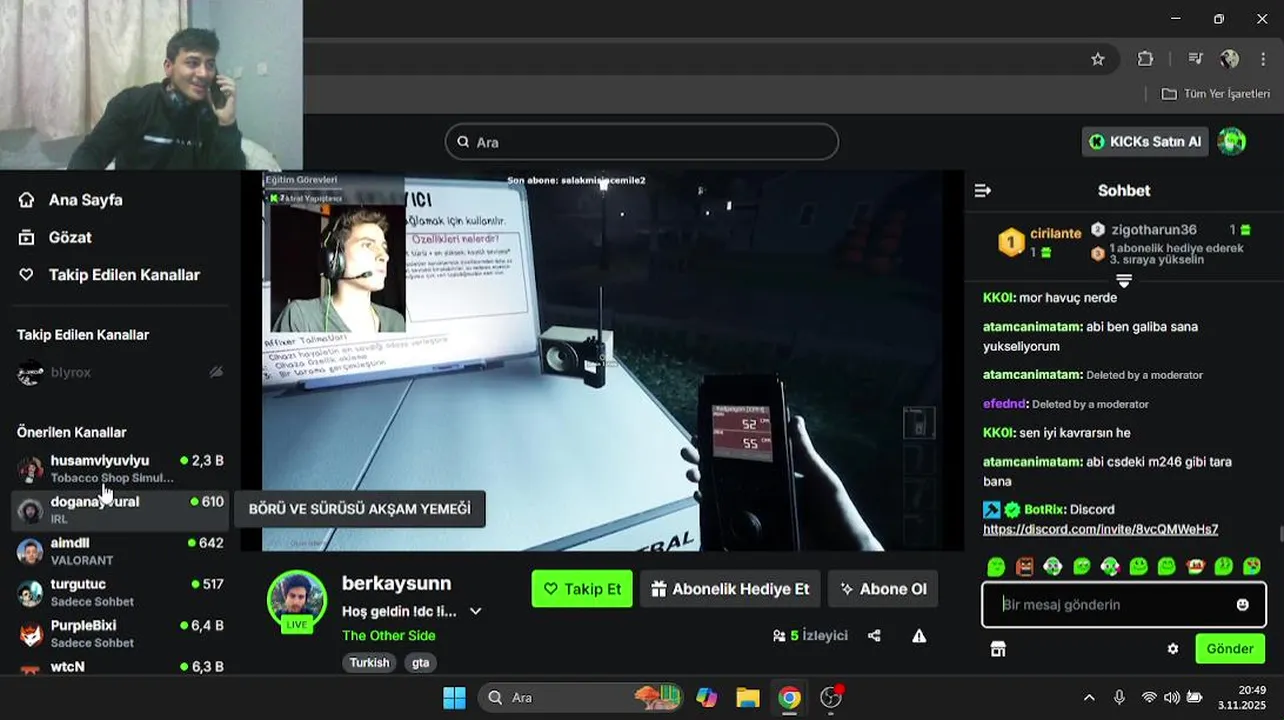
Task: Insert the last heart-eyes green emote
Action: tap(1251, 567)
